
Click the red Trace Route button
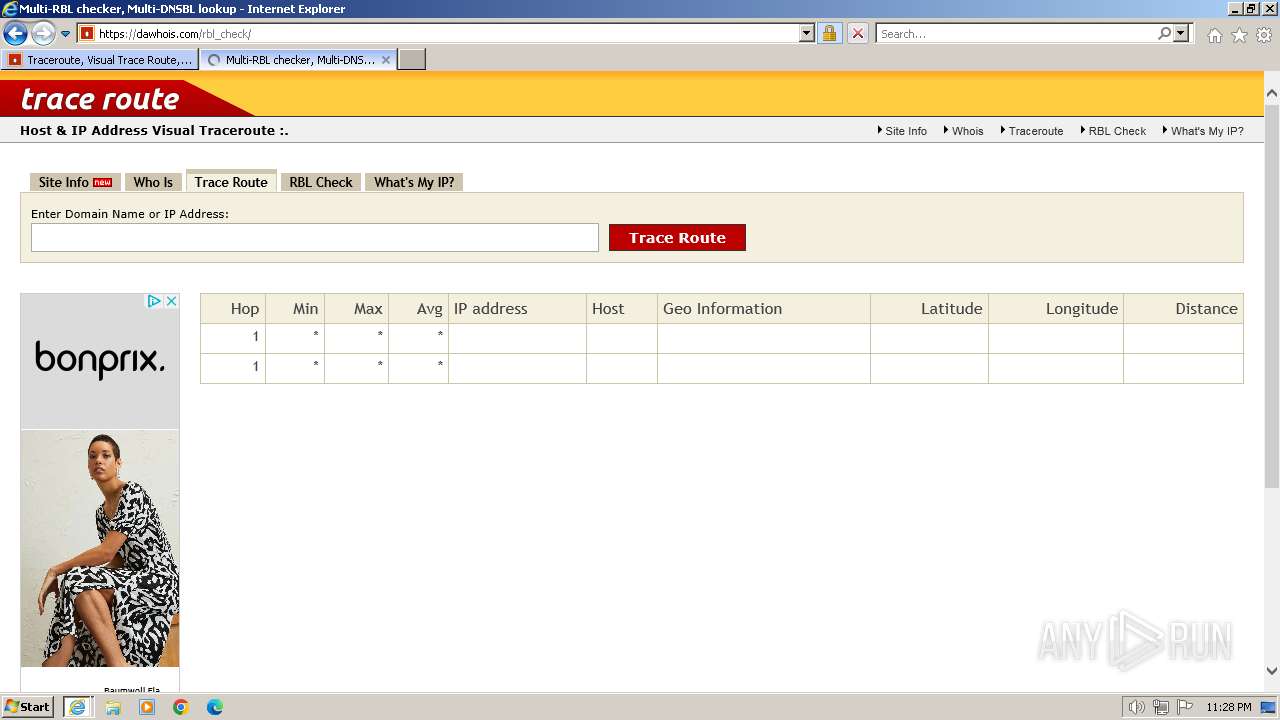point(677,238)
